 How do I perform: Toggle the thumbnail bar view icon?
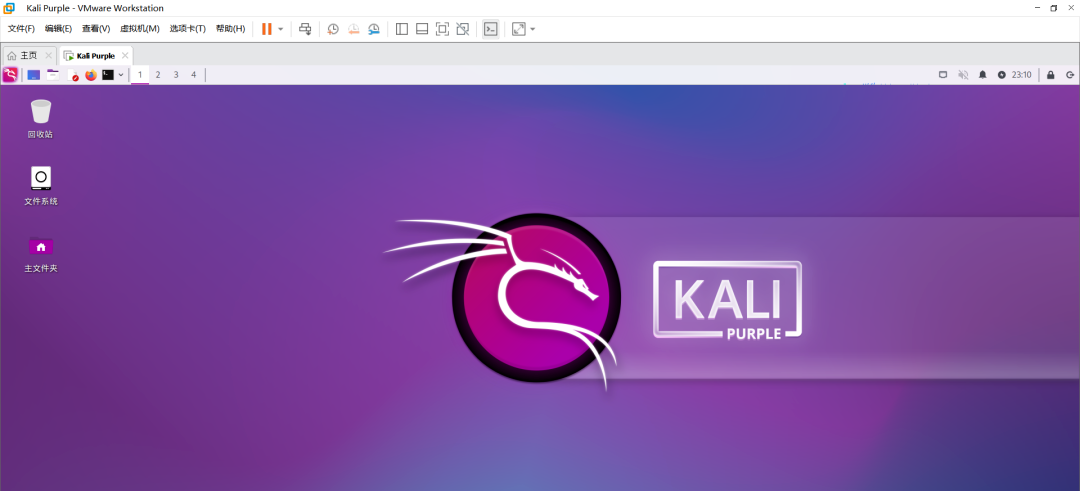coord(422,29)
